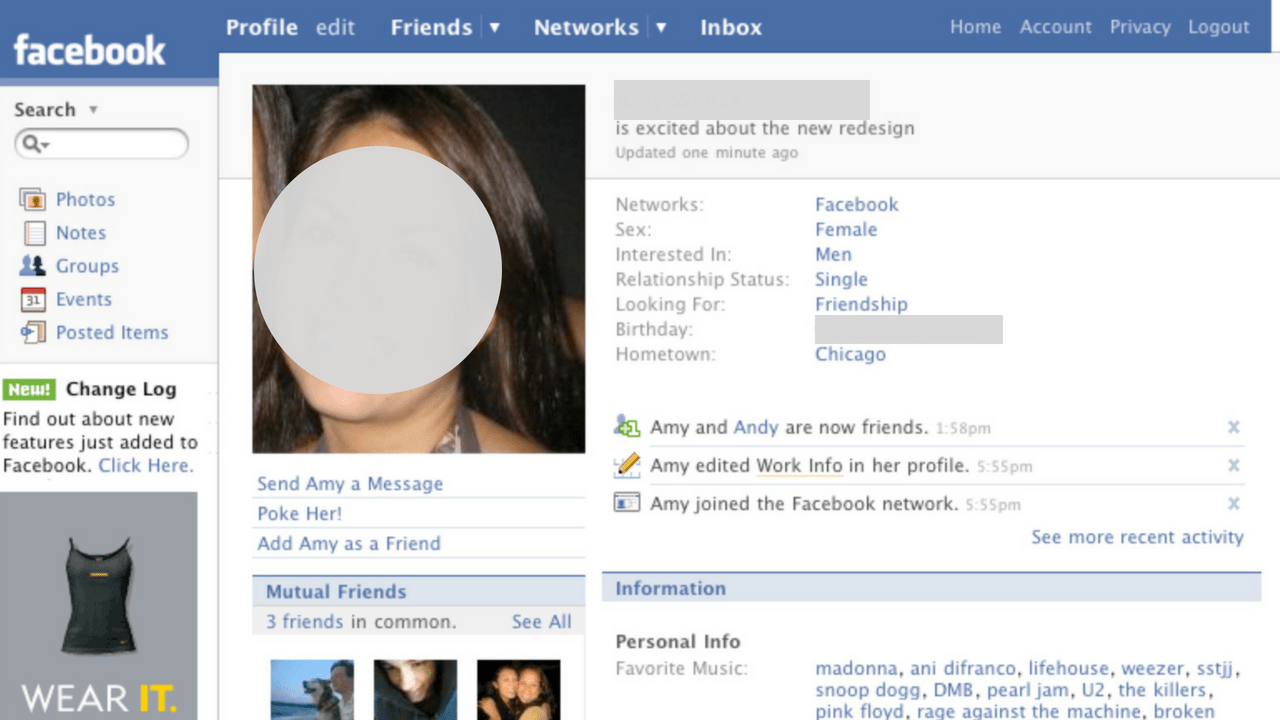
Task: Open Privacy settings link
Action: tap(1140, 27)
